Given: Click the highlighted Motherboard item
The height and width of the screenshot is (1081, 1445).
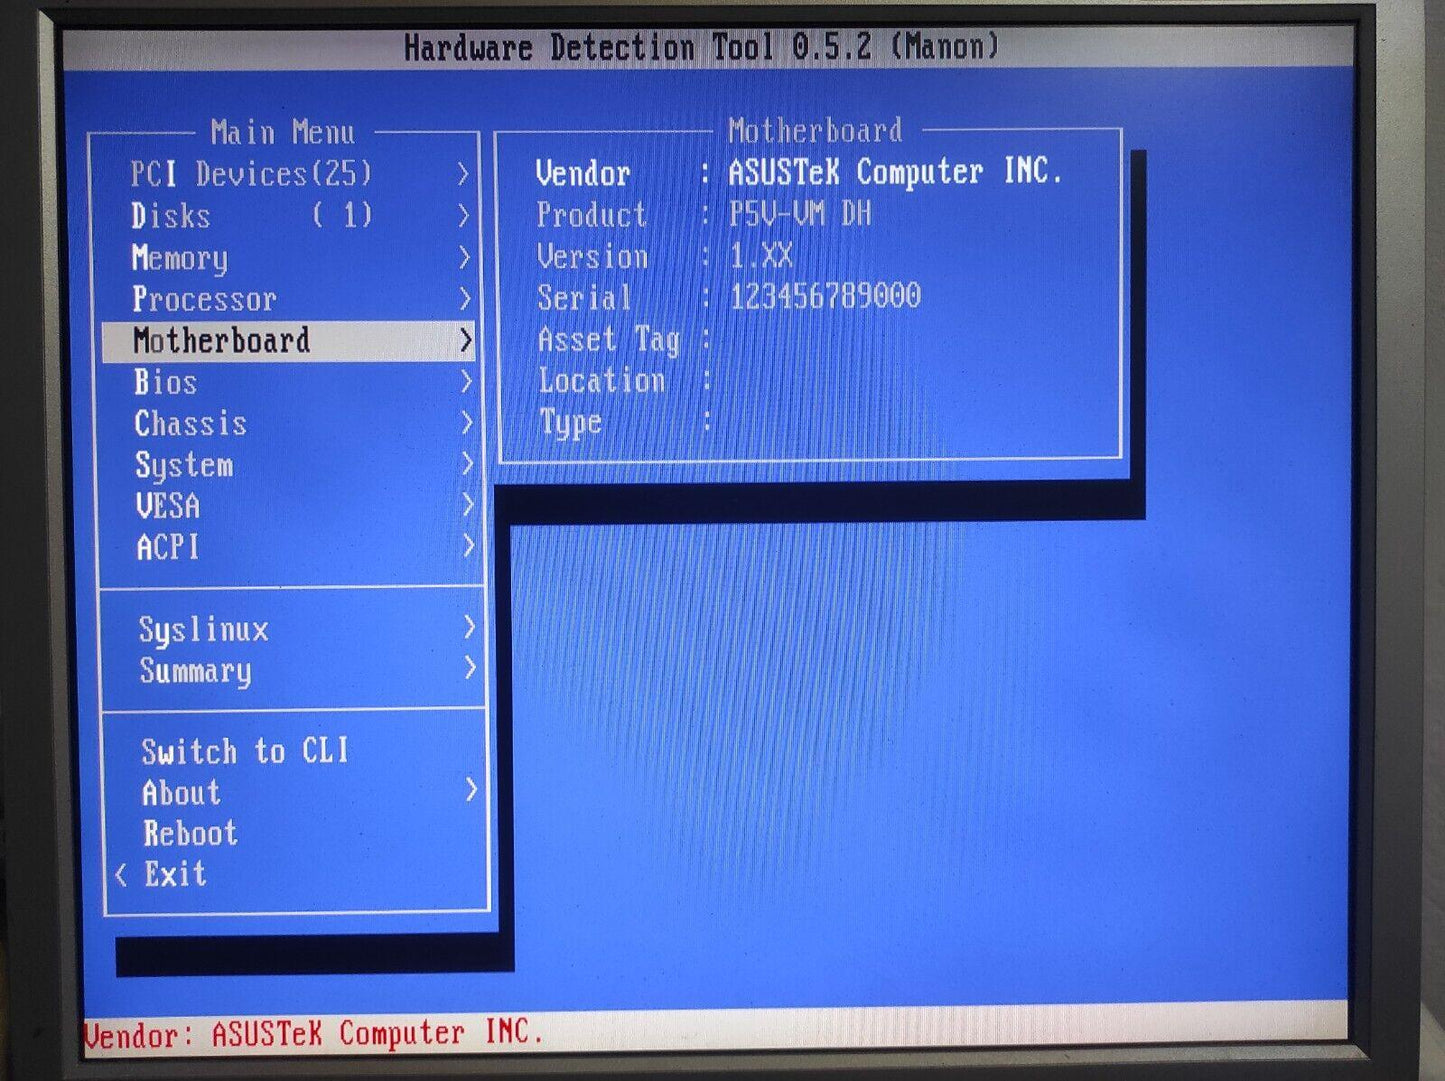Looking at the screenshot, I should pos(221,341).
